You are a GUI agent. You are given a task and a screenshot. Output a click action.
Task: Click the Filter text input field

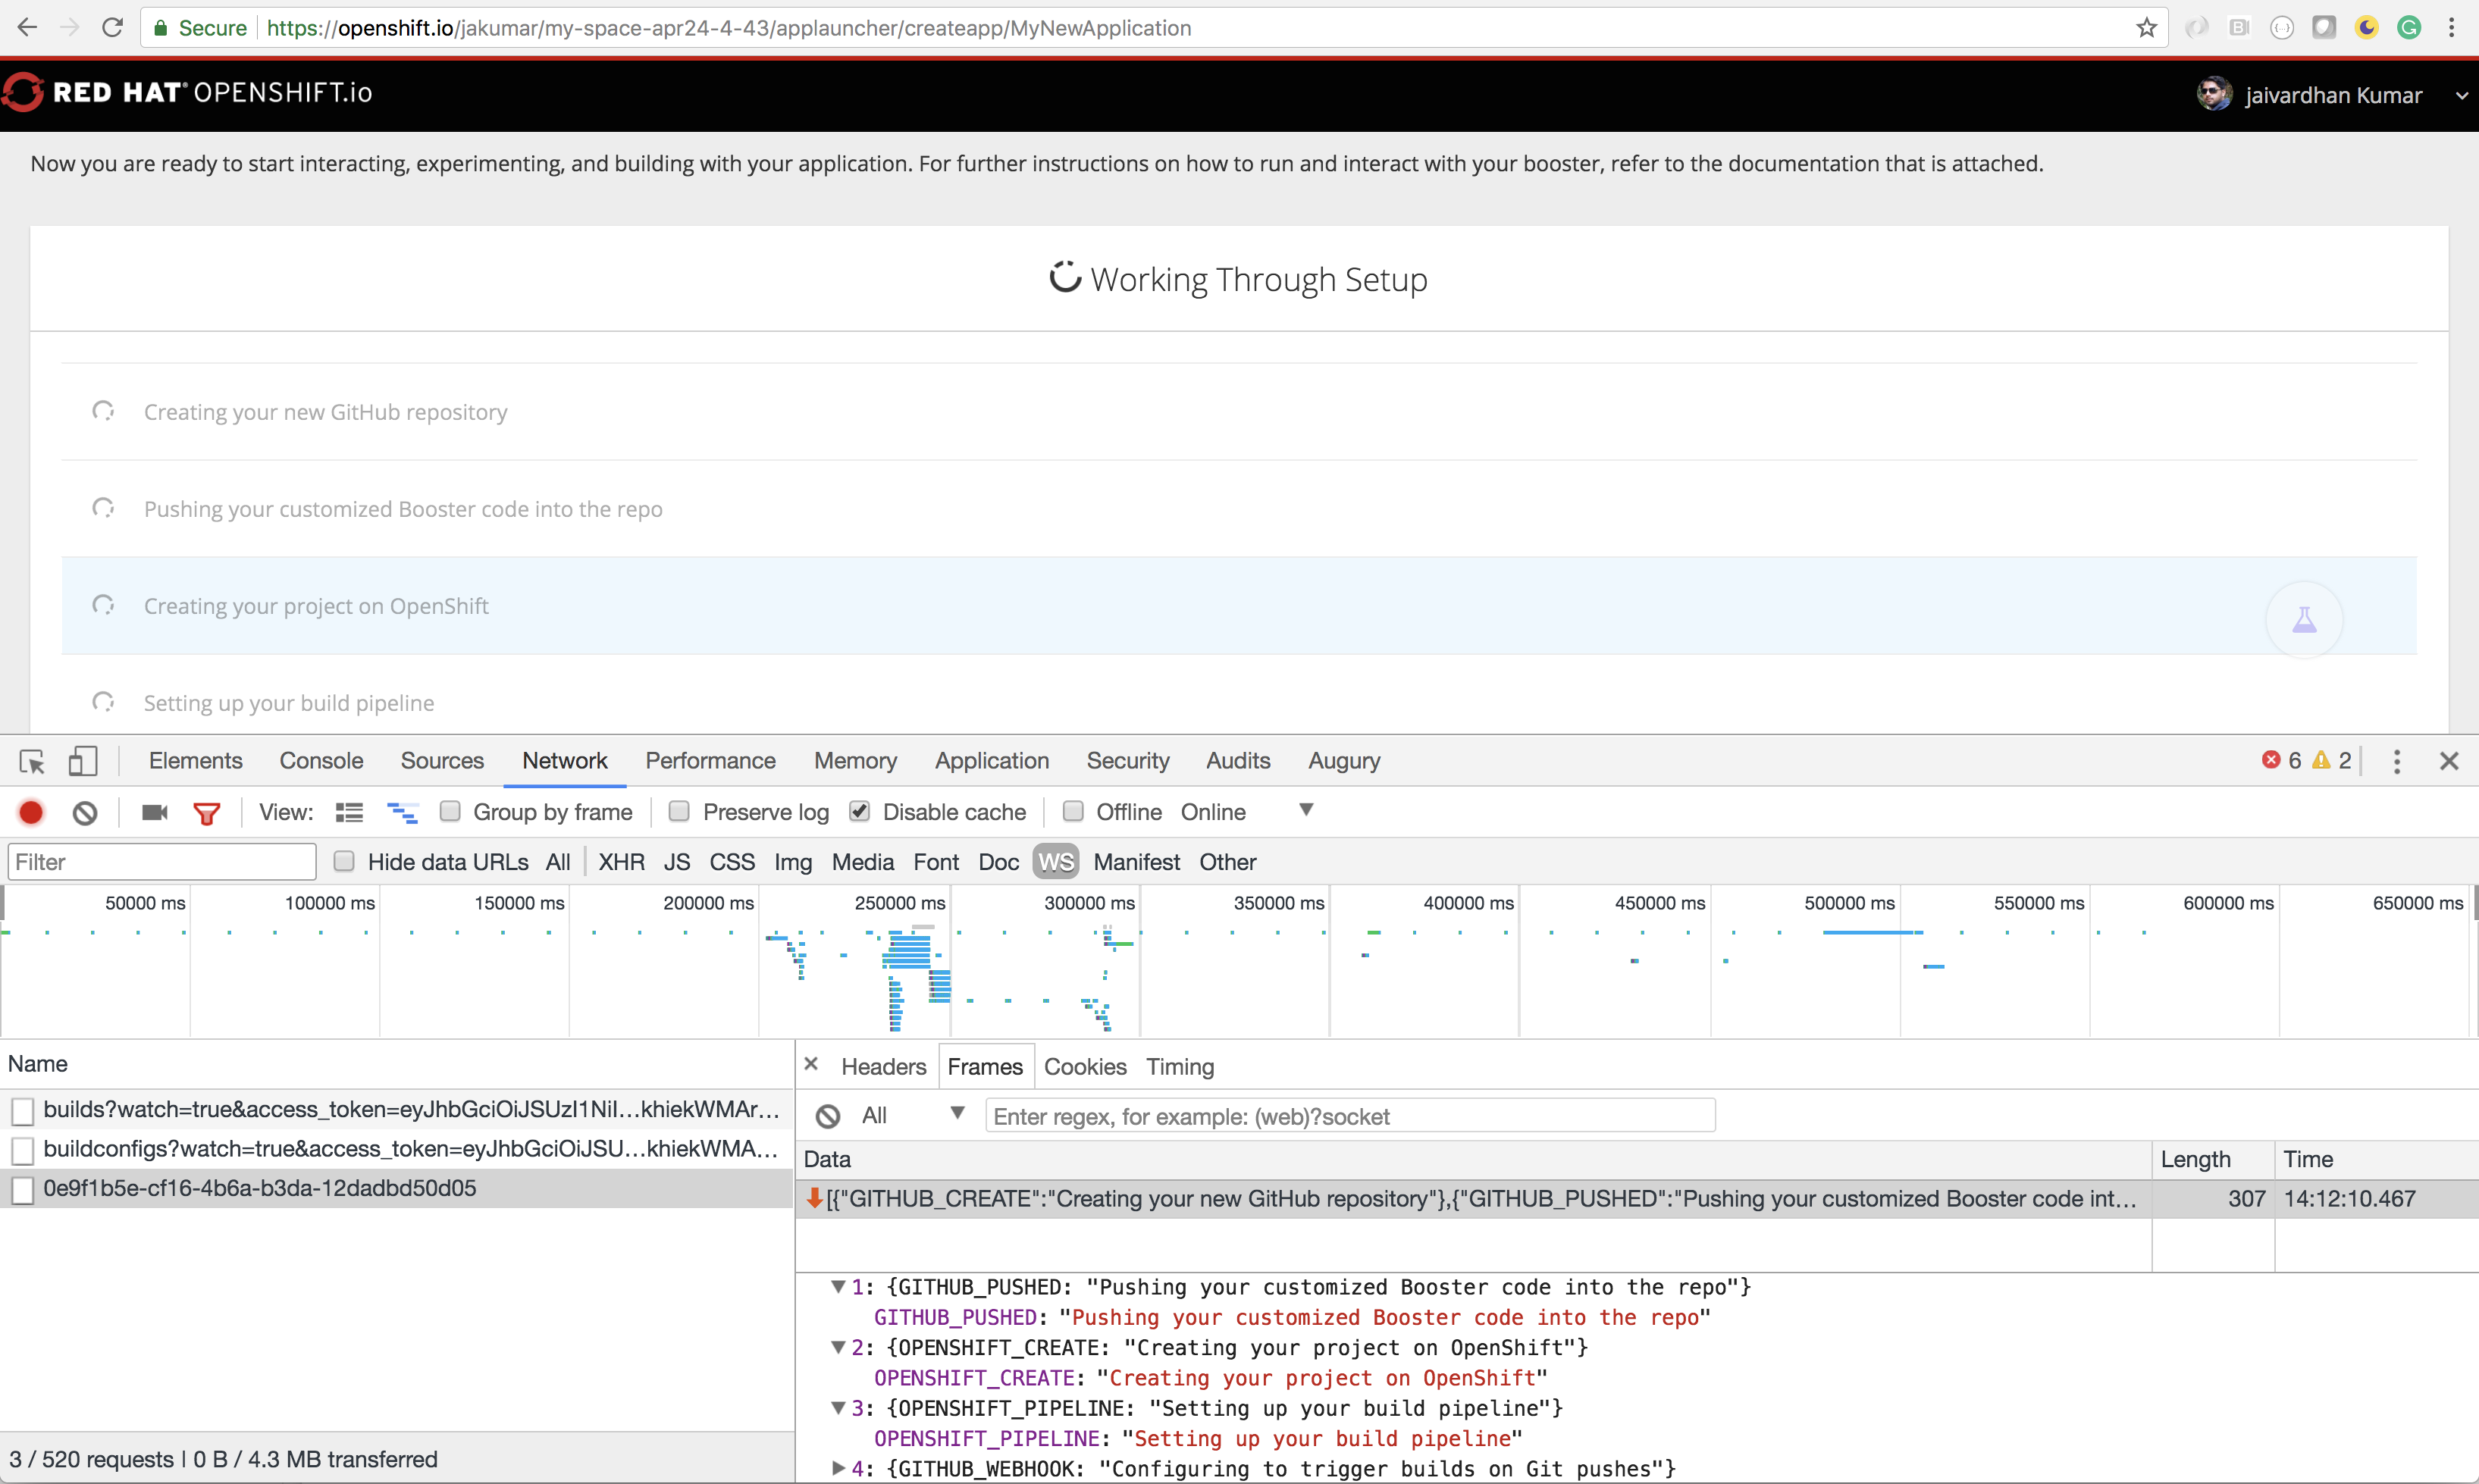click(162, 862)
